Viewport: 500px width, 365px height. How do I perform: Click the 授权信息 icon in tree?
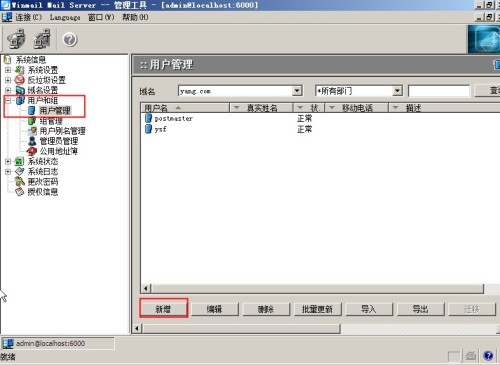(x=20, y=192)
